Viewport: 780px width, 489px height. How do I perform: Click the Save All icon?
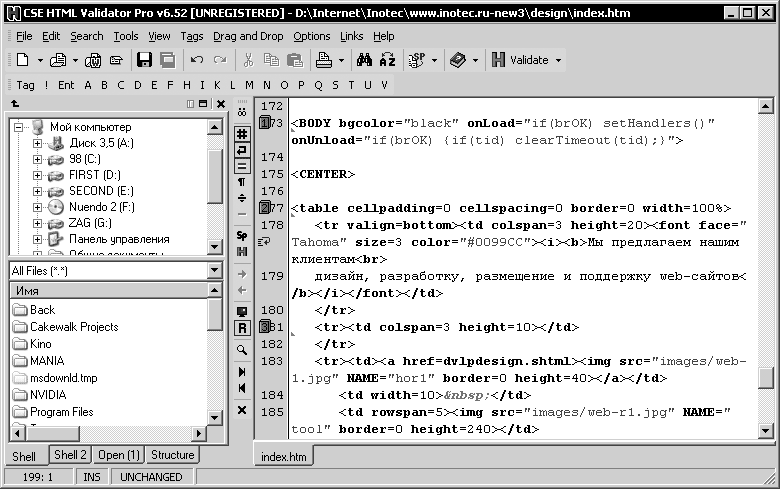(x=168, y=60)
